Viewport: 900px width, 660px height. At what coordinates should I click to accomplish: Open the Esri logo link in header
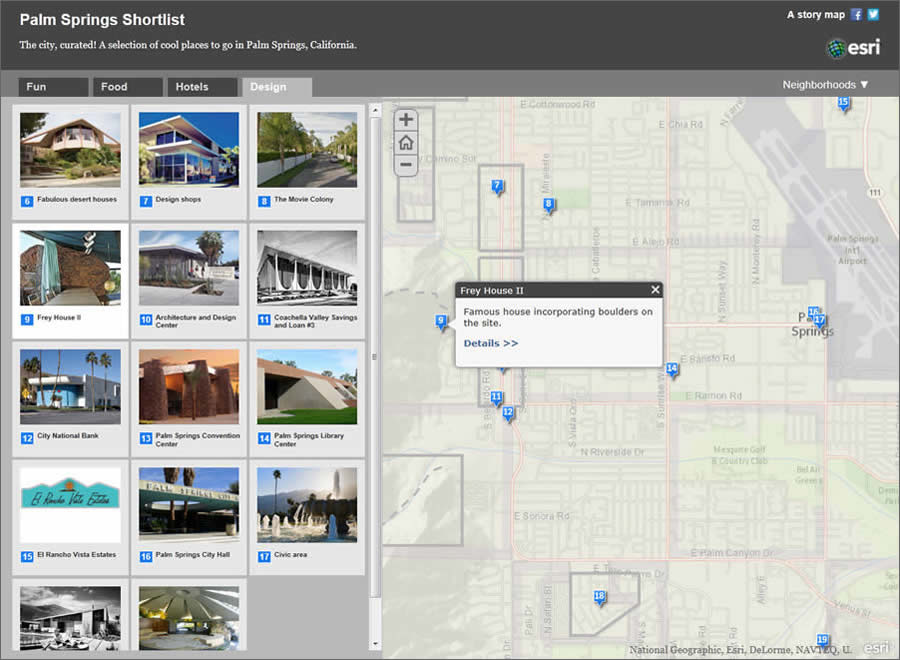click(854, 48)
